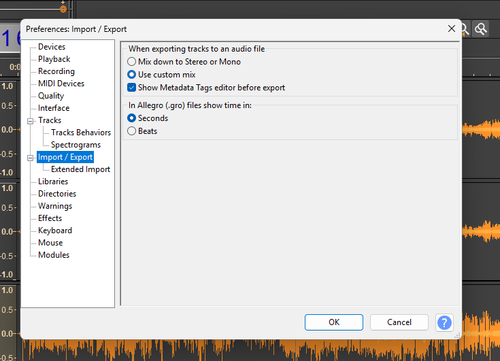Confirm preferences with OK button

click(x=334, y=322)
